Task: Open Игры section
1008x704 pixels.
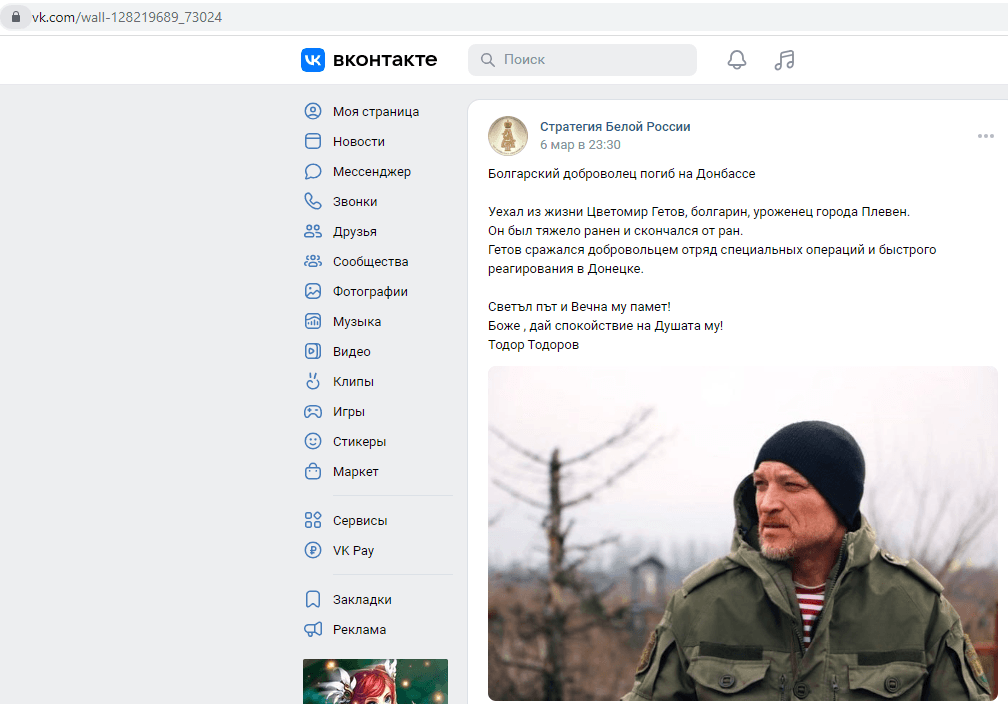Action: [x=348, y=411]
